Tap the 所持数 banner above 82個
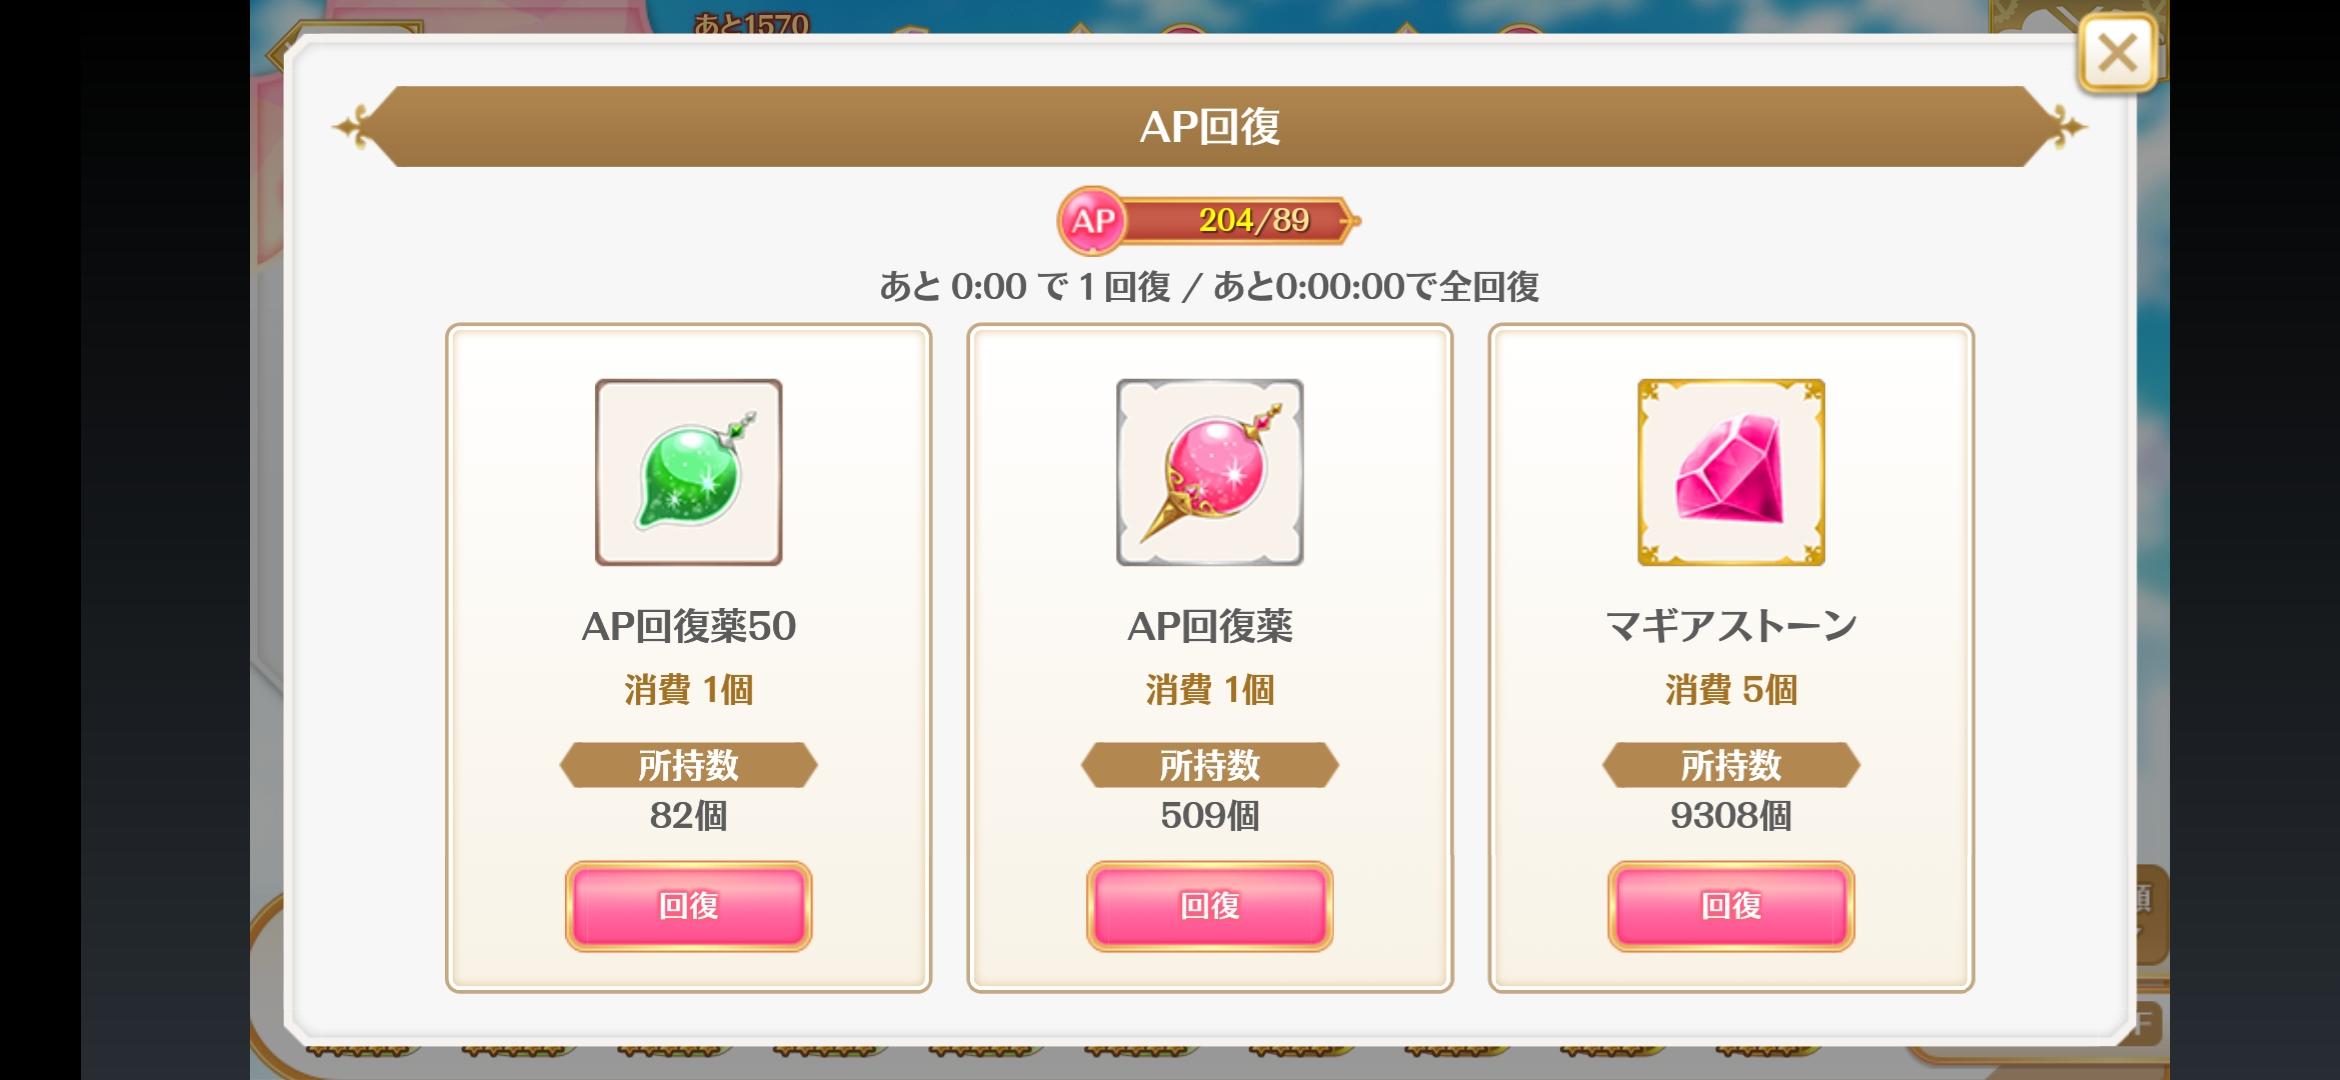Viewport: 2340px width, 1080px height. 689,765
